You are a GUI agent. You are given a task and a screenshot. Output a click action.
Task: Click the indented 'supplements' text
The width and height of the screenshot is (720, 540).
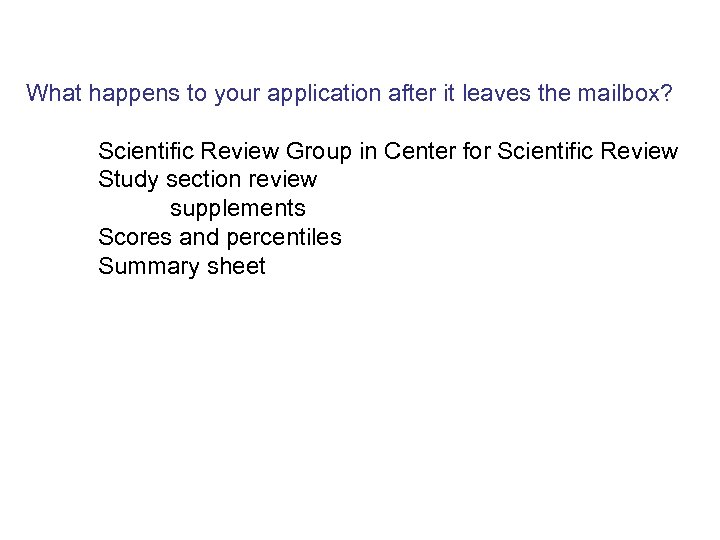(238, 209)
